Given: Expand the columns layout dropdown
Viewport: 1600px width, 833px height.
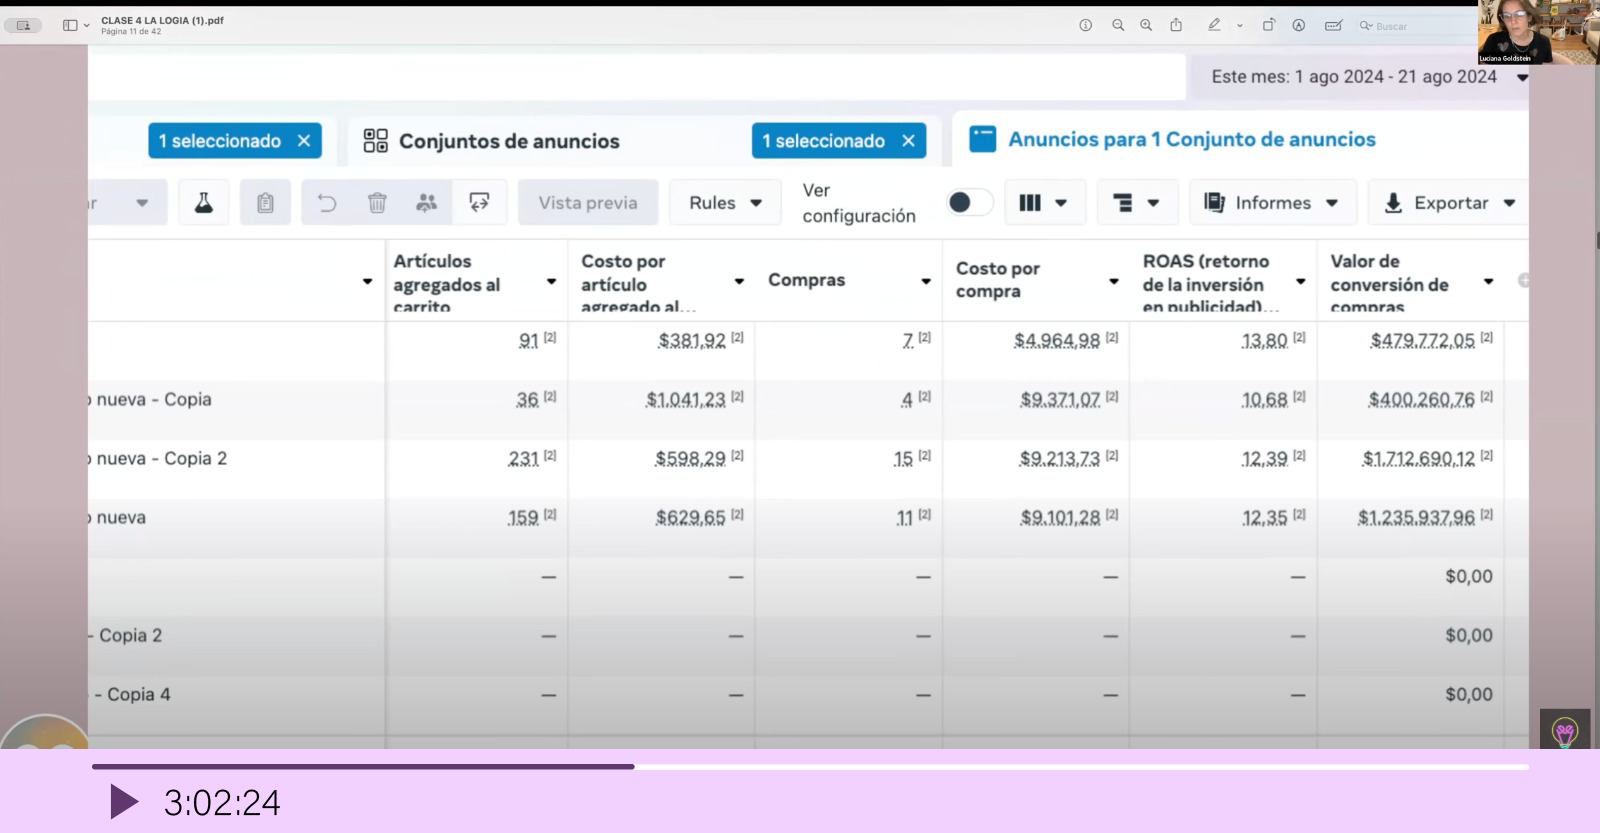Looking at the screenshot, I should point(1042,203).
